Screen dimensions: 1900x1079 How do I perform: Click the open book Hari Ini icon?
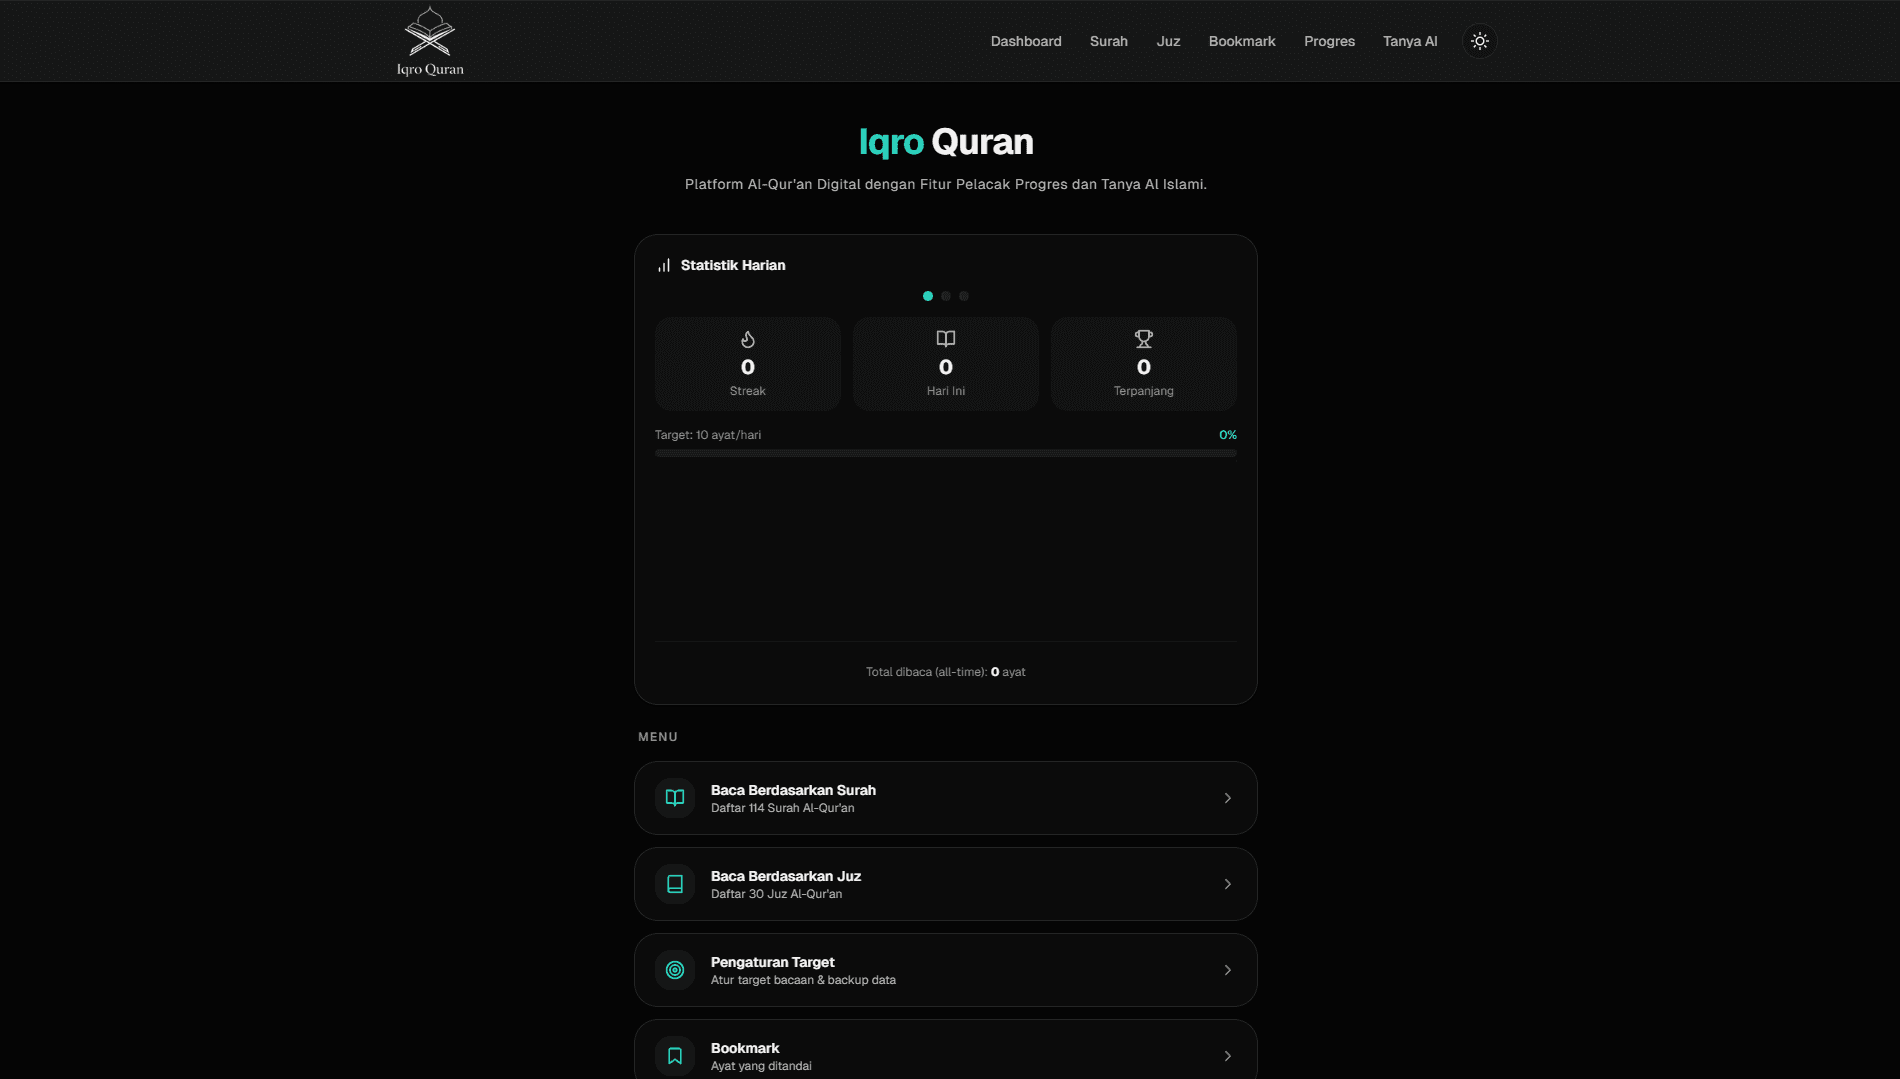point(945,339)
